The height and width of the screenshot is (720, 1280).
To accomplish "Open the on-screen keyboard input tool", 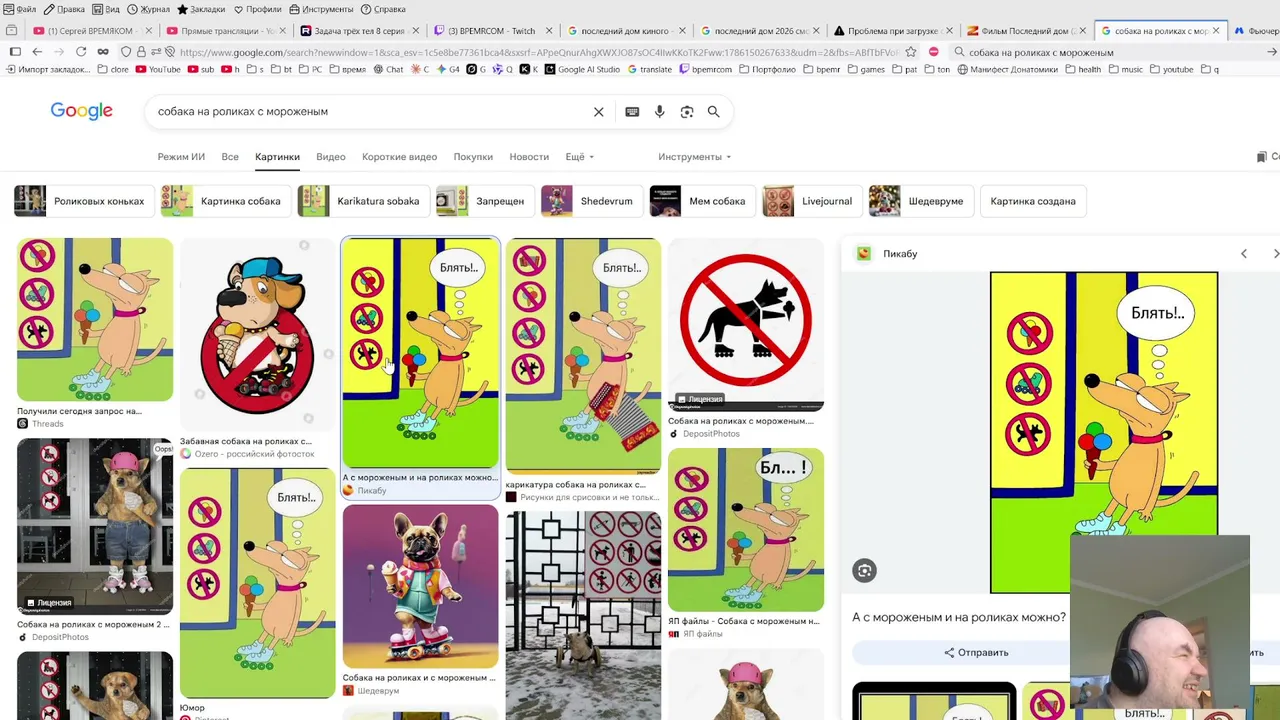I will click(632, 112).
